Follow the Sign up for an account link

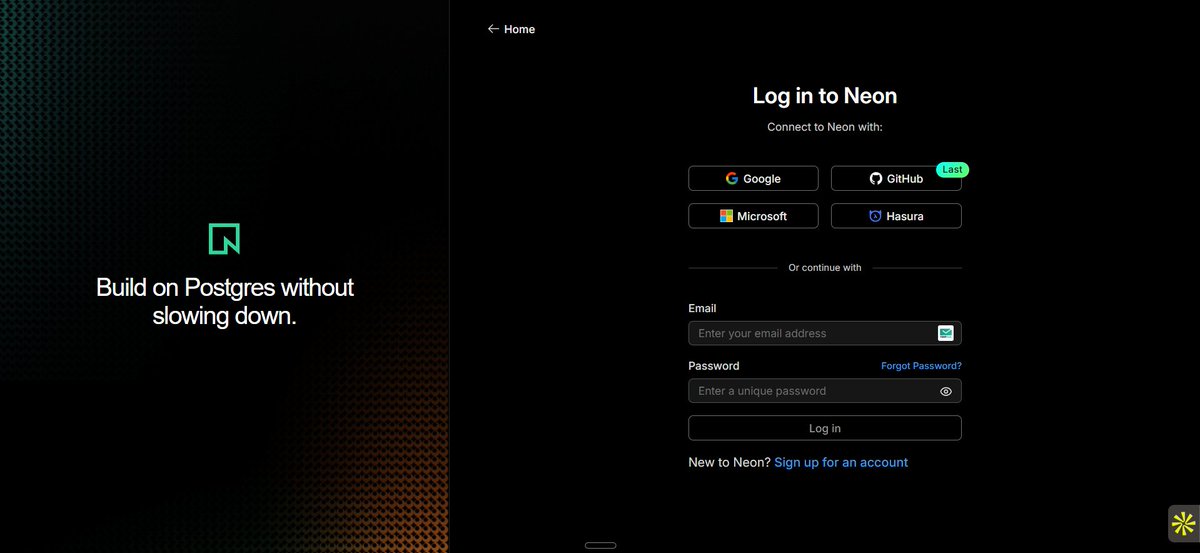(x=841, y=462)
